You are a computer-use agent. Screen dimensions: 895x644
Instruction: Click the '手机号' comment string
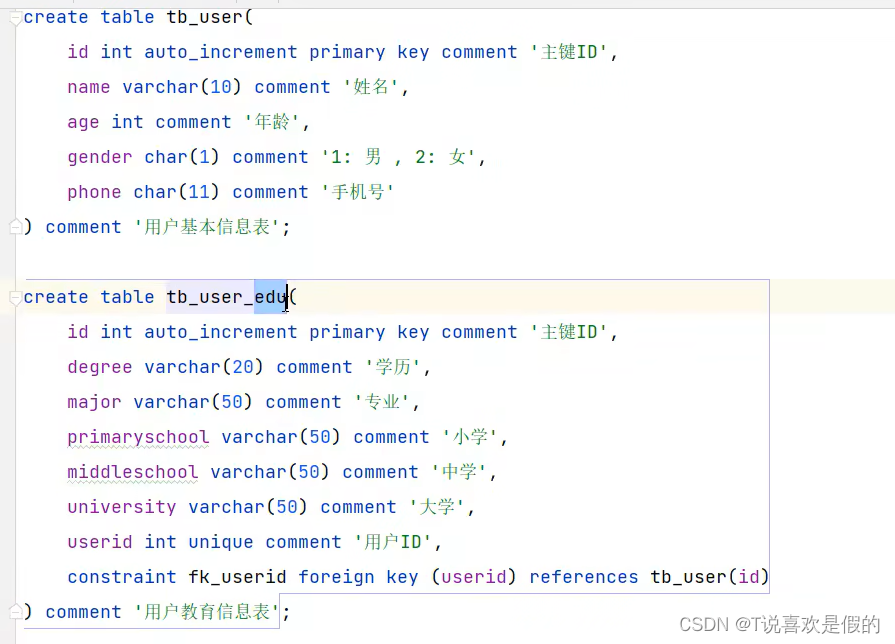357,192
